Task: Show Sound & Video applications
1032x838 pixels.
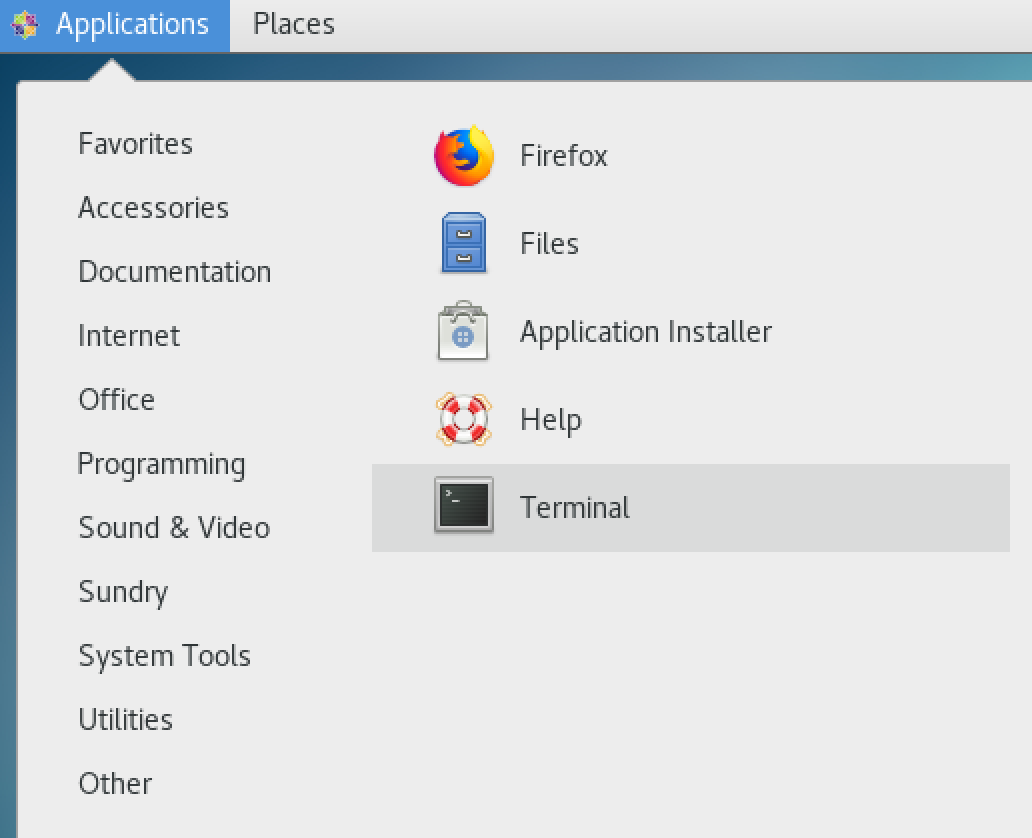Action: [174, 528]
